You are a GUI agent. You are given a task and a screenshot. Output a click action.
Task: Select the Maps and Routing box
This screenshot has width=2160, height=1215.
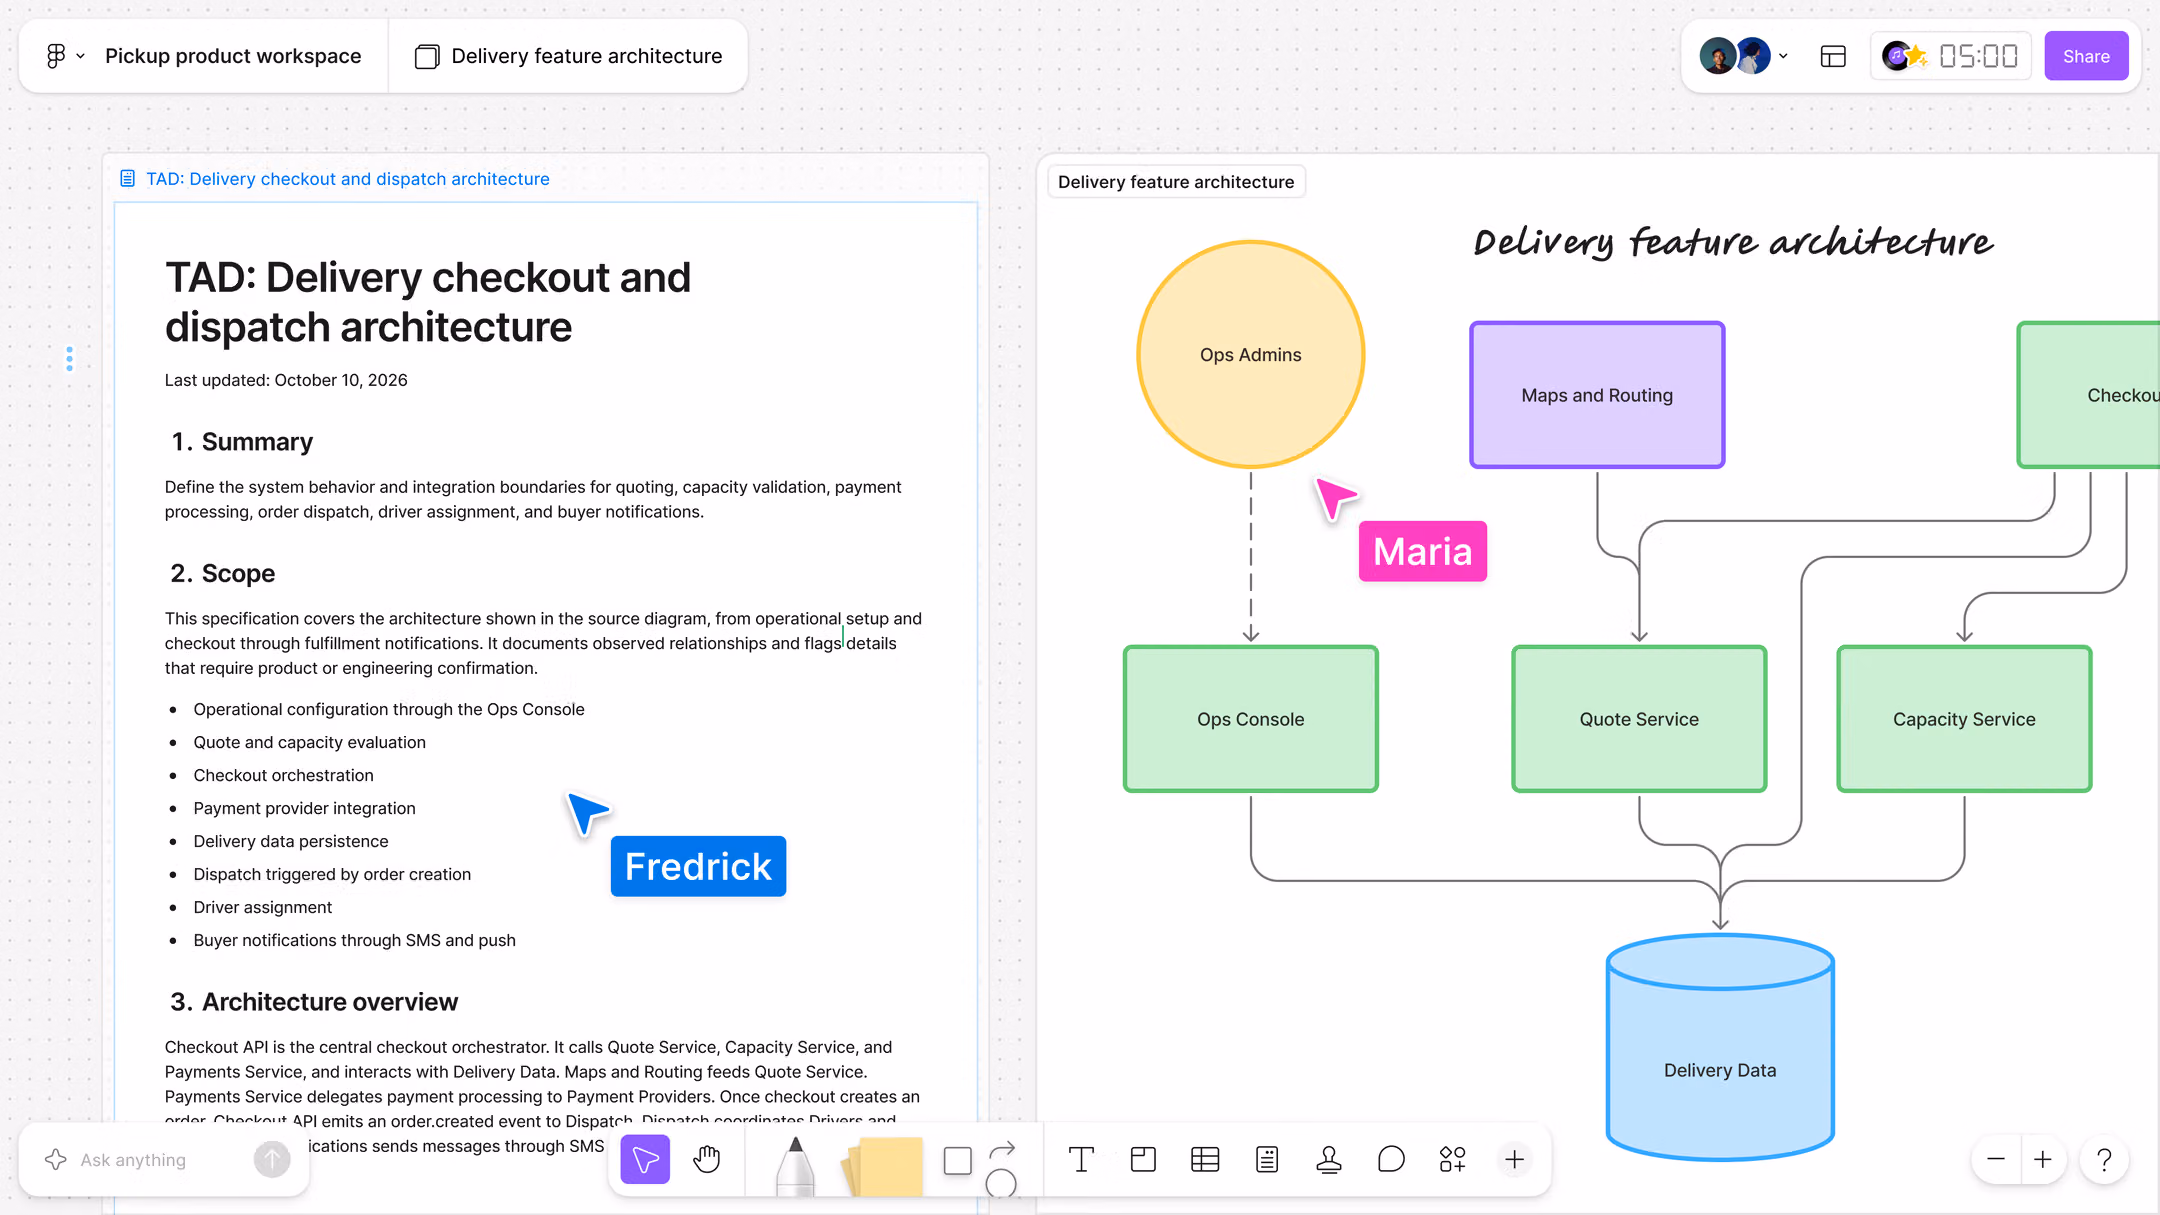pos(1597,395)
